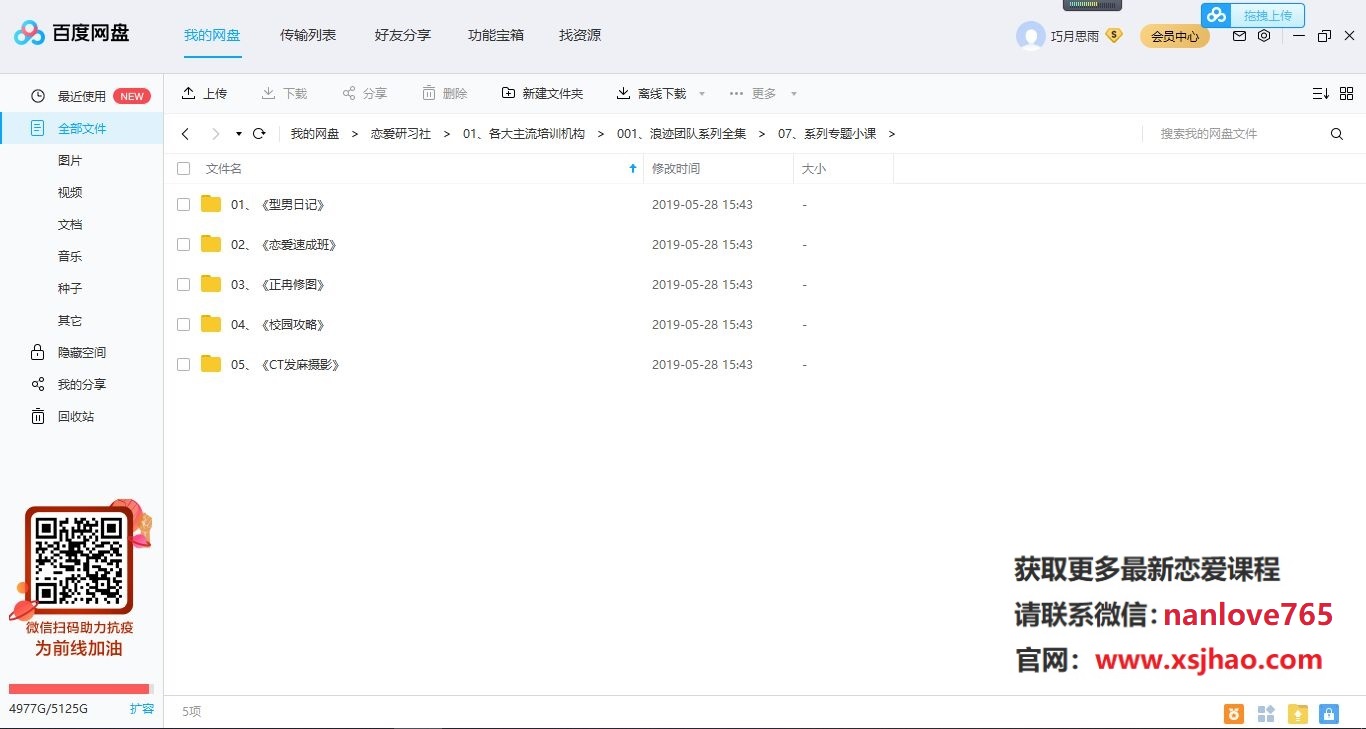1366x729 pixels.
Task: Sort by 文件名 column header
Action: click(x=224, y=169)
